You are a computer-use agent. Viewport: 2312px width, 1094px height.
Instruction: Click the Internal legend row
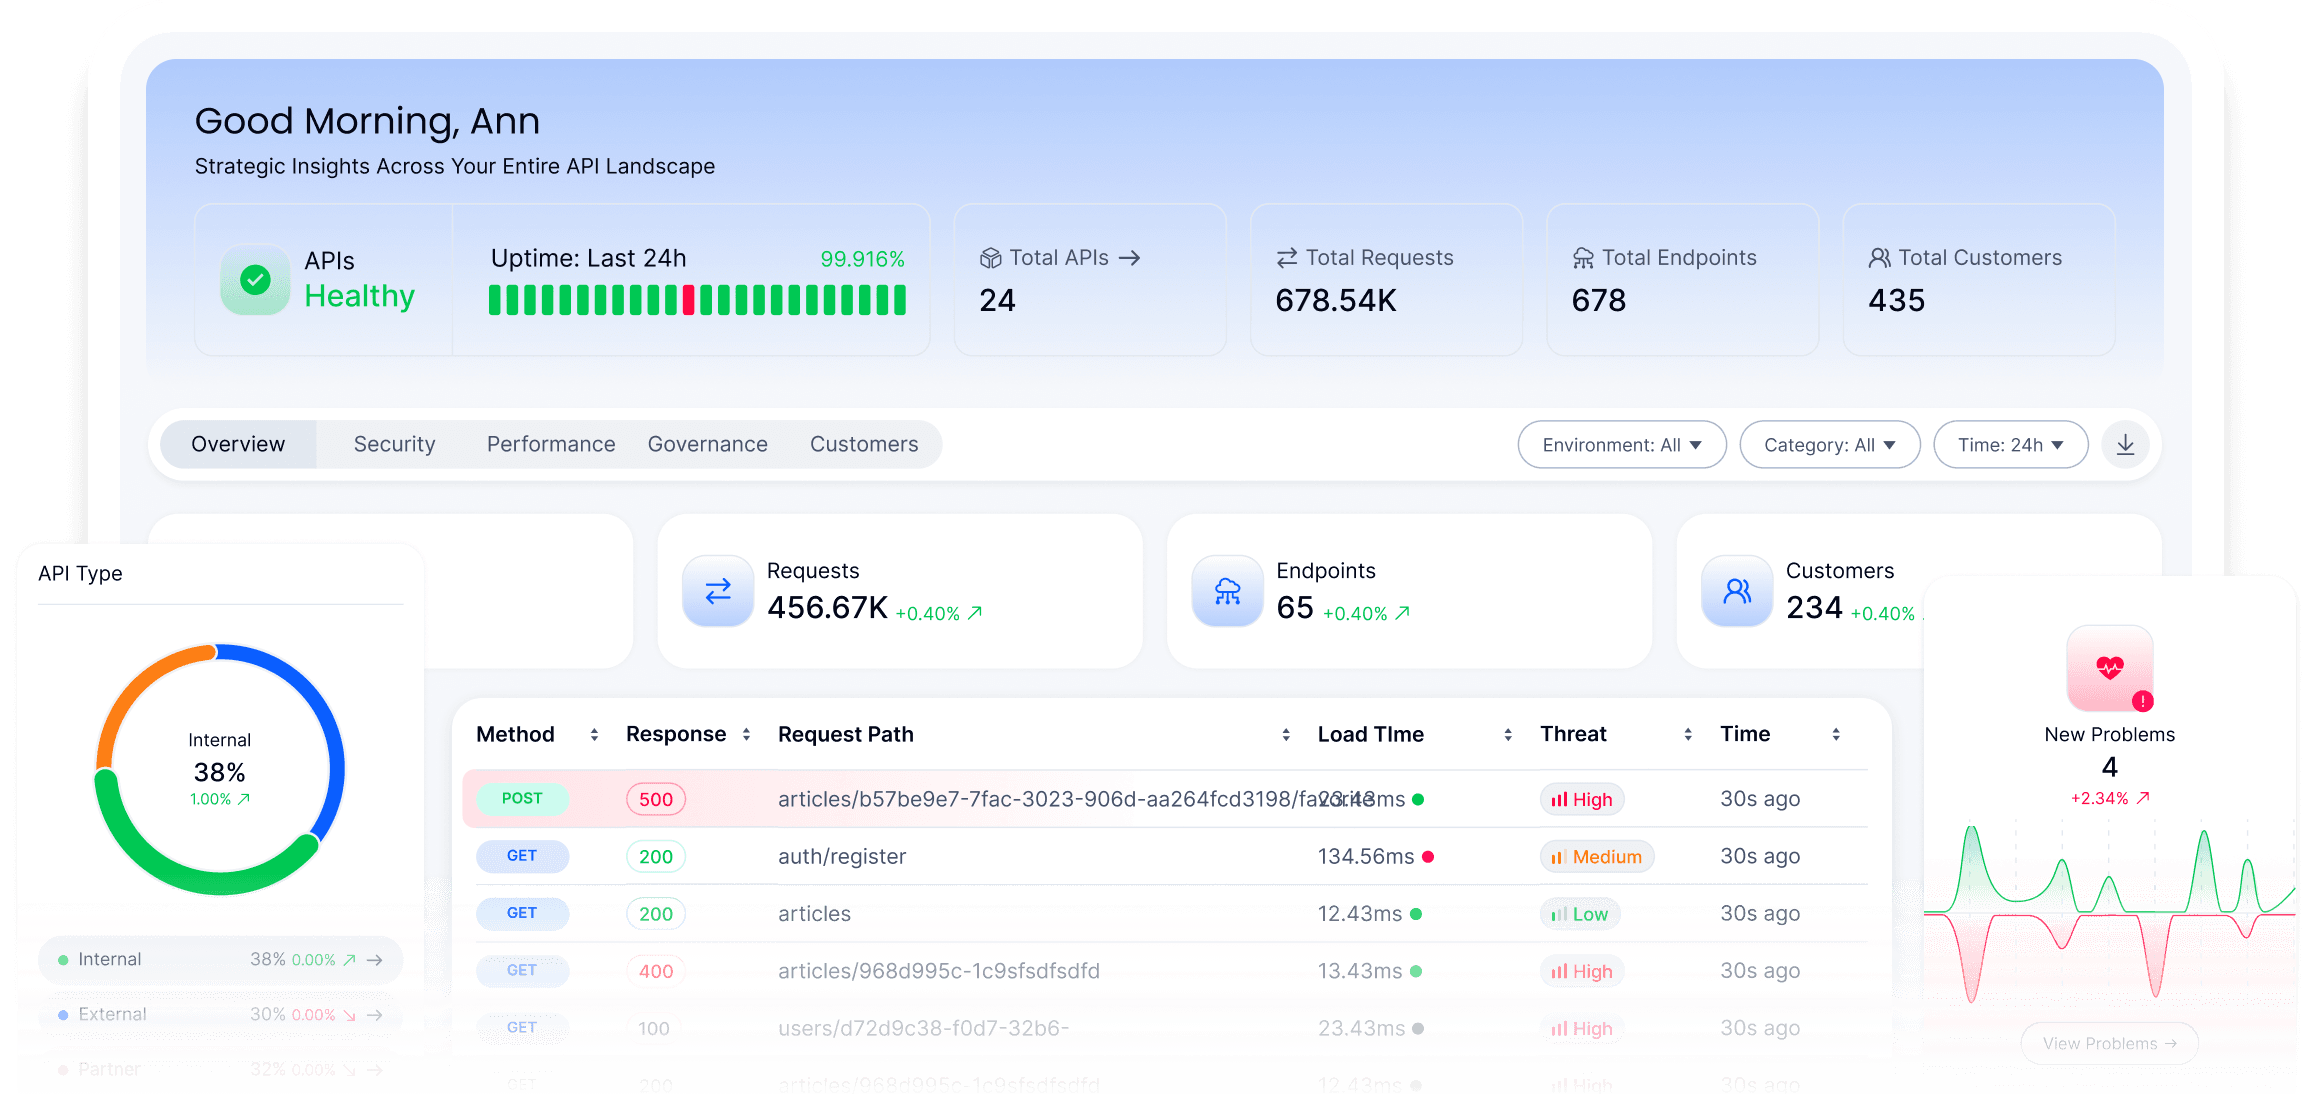point(220,960)
